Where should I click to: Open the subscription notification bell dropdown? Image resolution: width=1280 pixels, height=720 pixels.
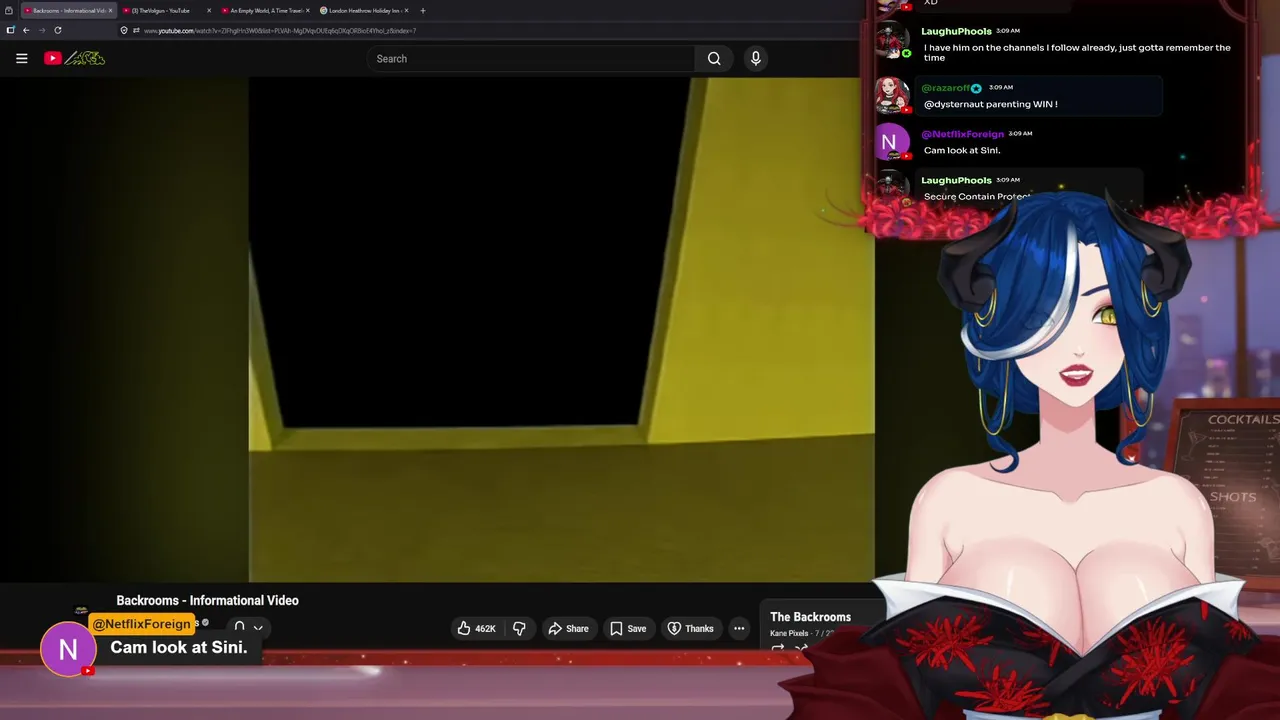[x=248, y=627]
